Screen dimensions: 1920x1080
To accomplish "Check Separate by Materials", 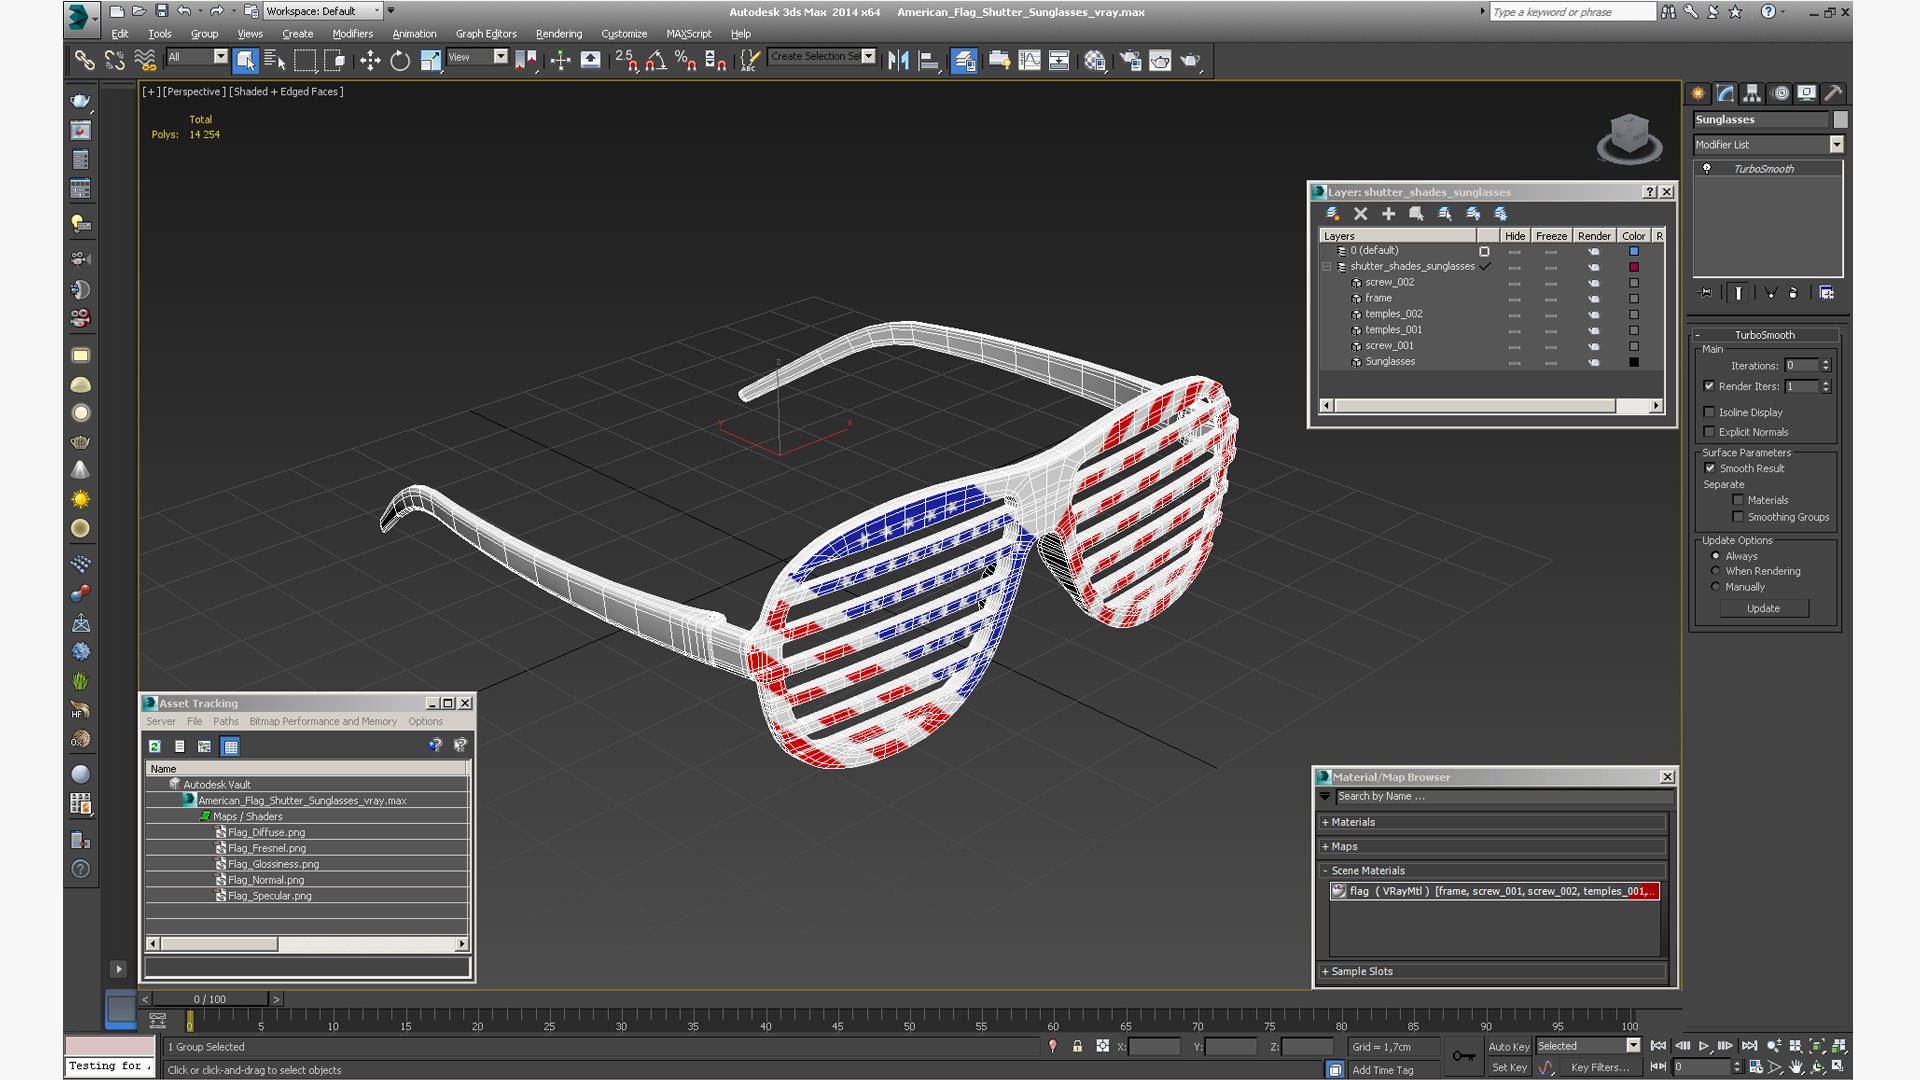I will [x=1738, y=500].
